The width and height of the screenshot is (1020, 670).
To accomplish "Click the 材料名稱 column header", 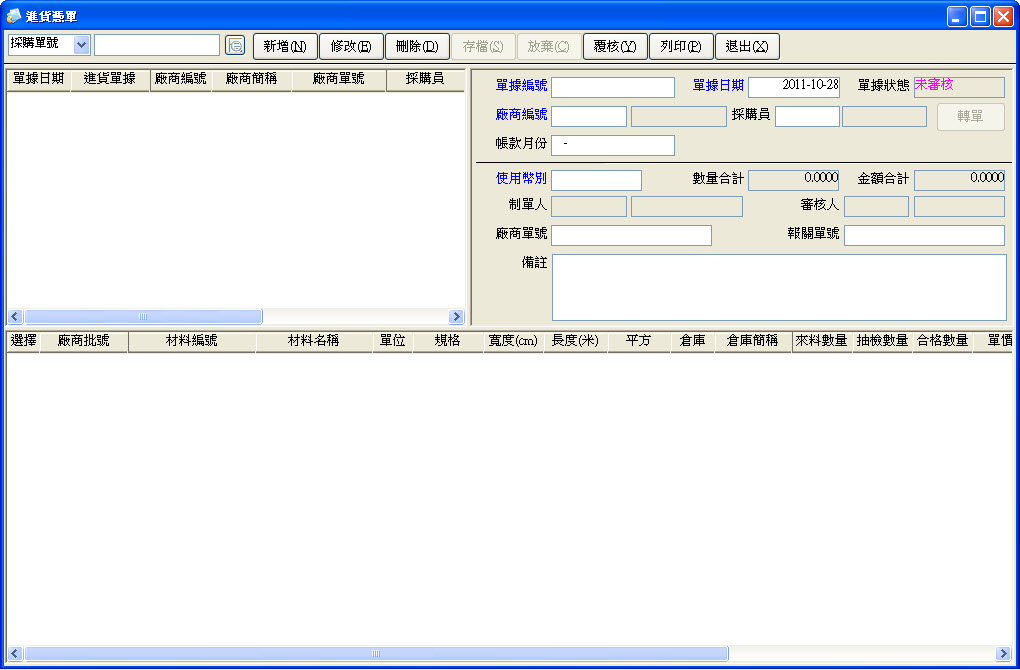I will click(314, 341).
